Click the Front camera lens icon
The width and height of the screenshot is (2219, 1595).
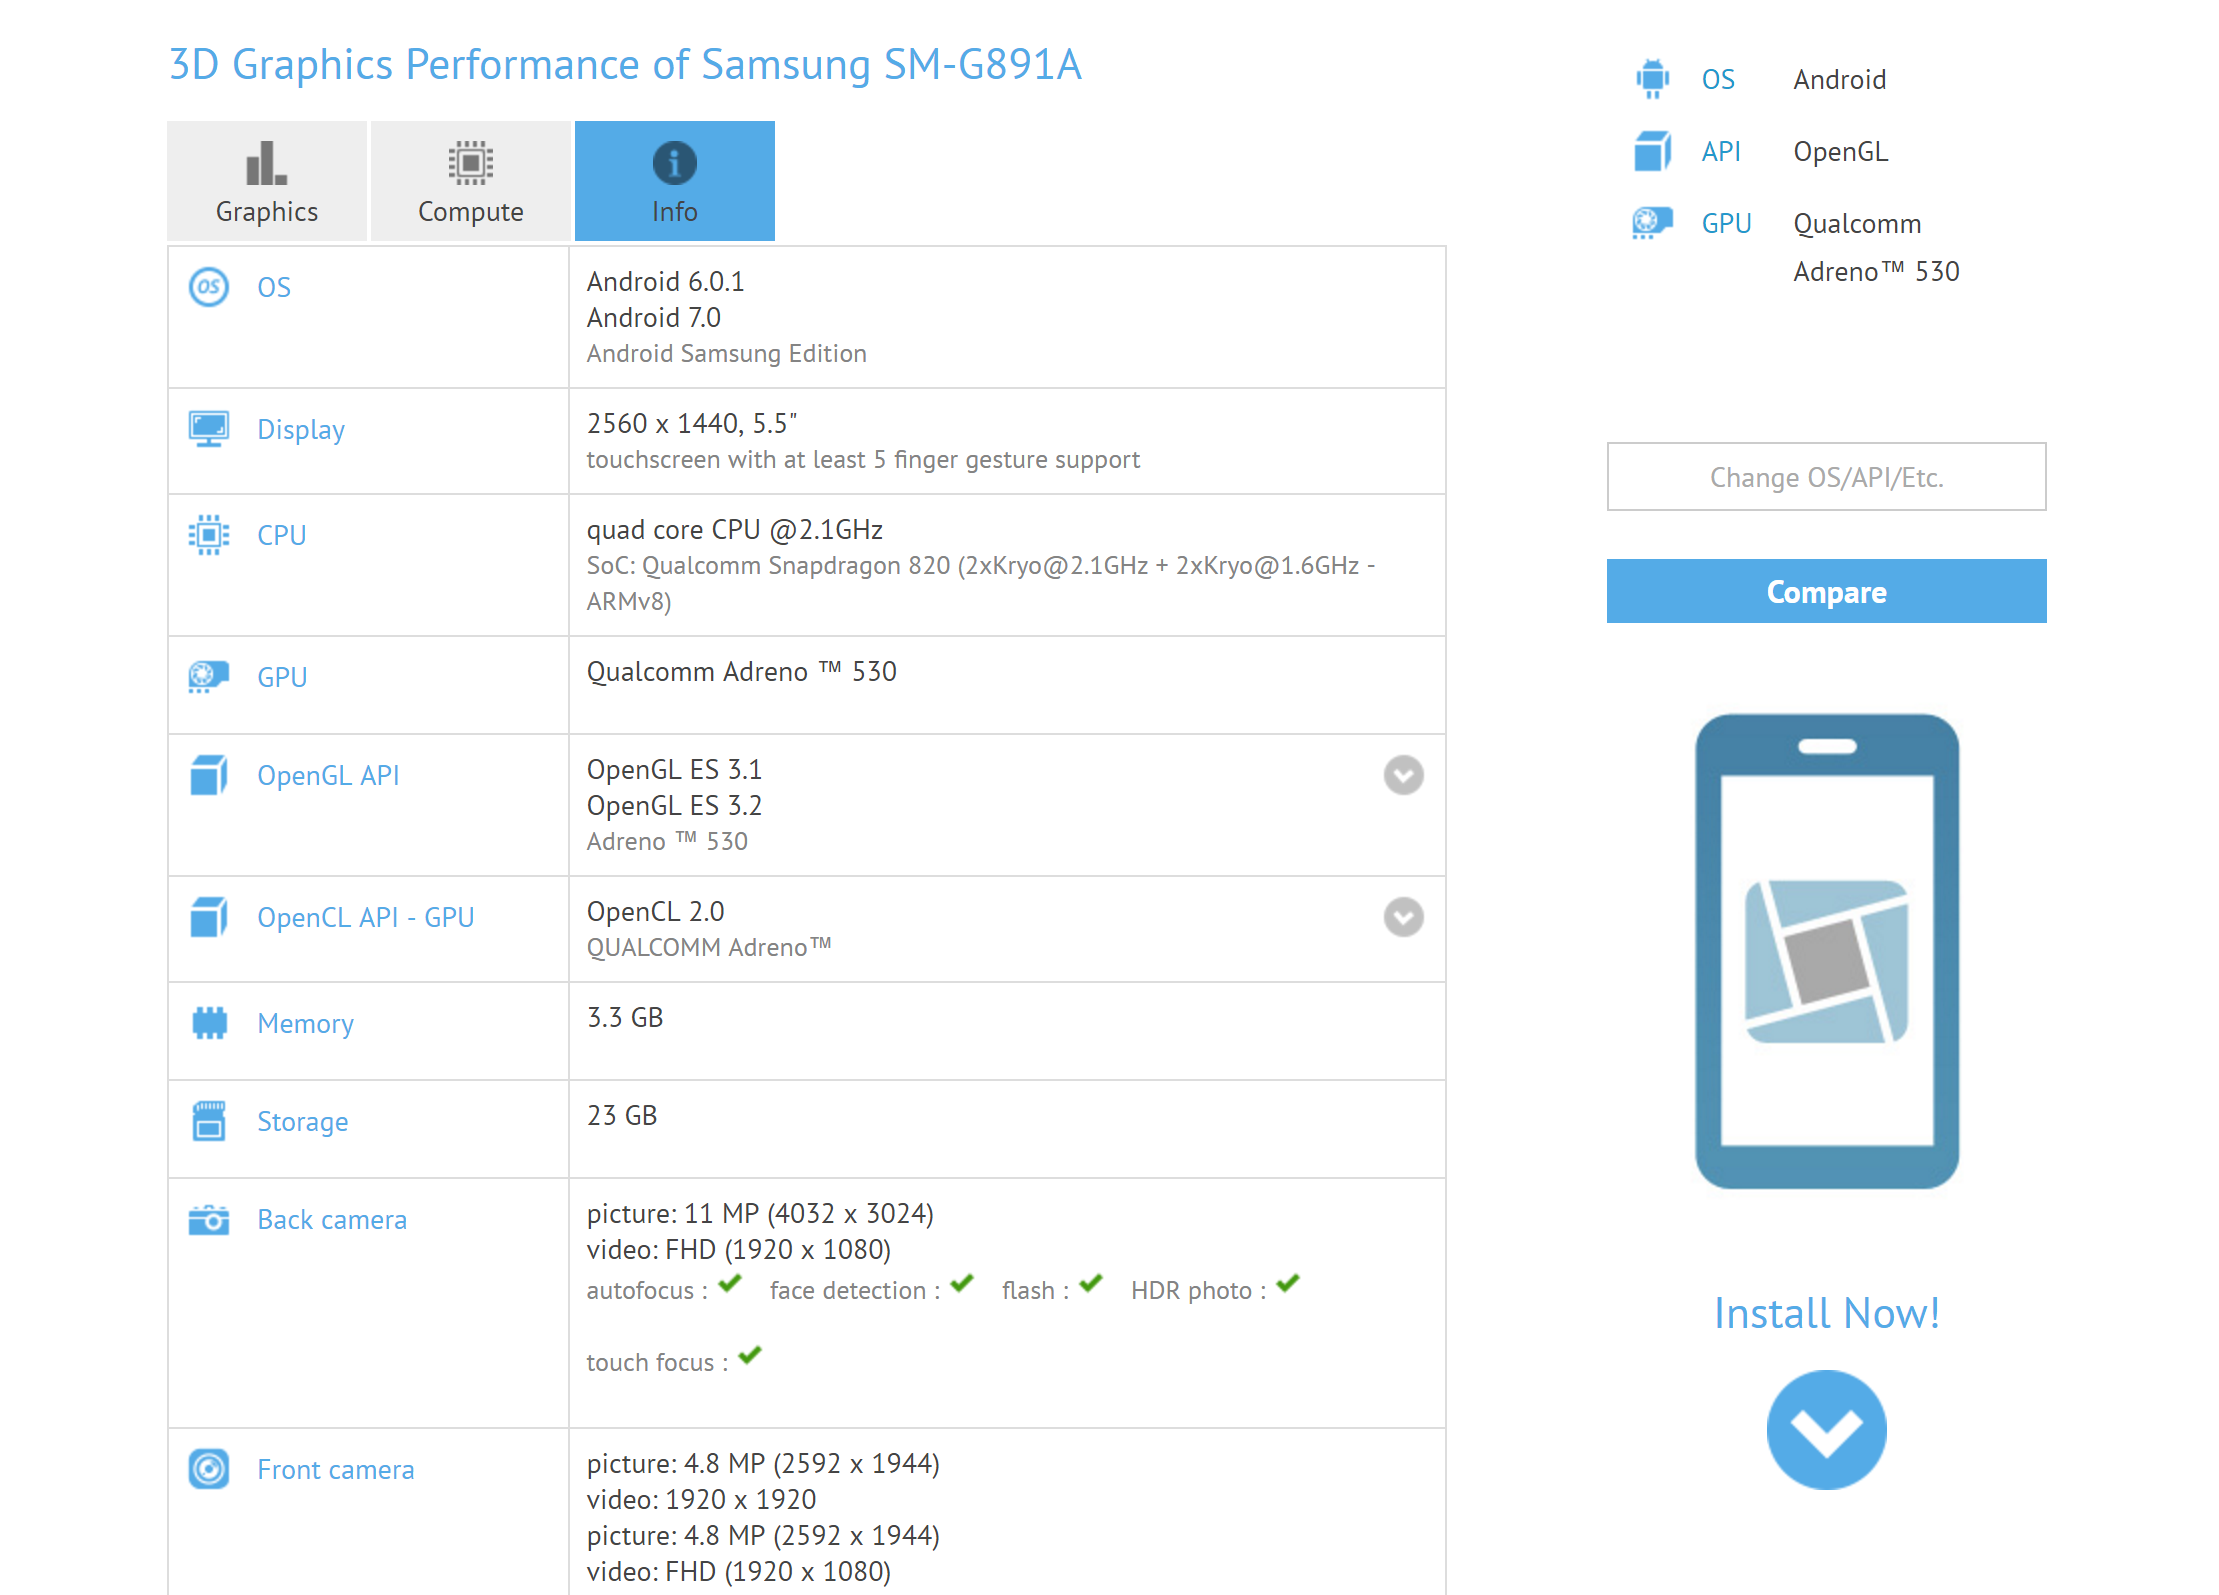click(x=208, y=1469)
